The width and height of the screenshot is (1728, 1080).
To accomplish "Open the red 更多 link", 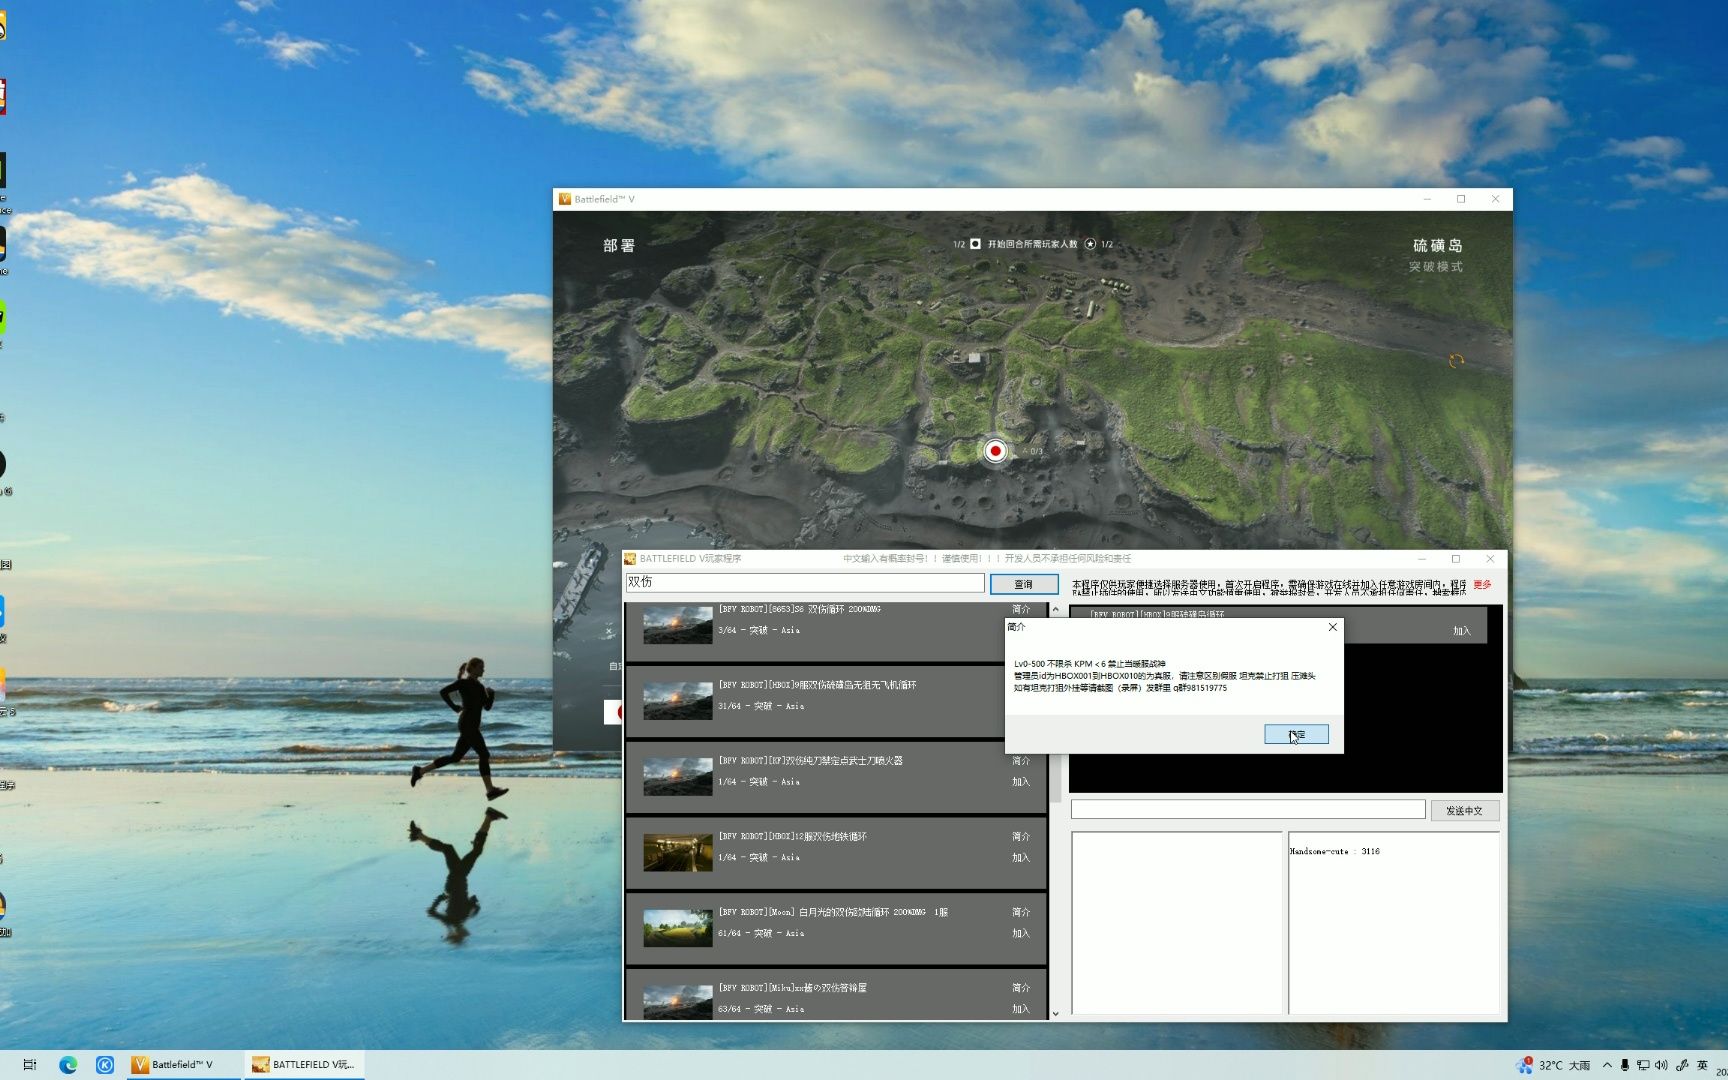I will click(x=1482, y=585).
